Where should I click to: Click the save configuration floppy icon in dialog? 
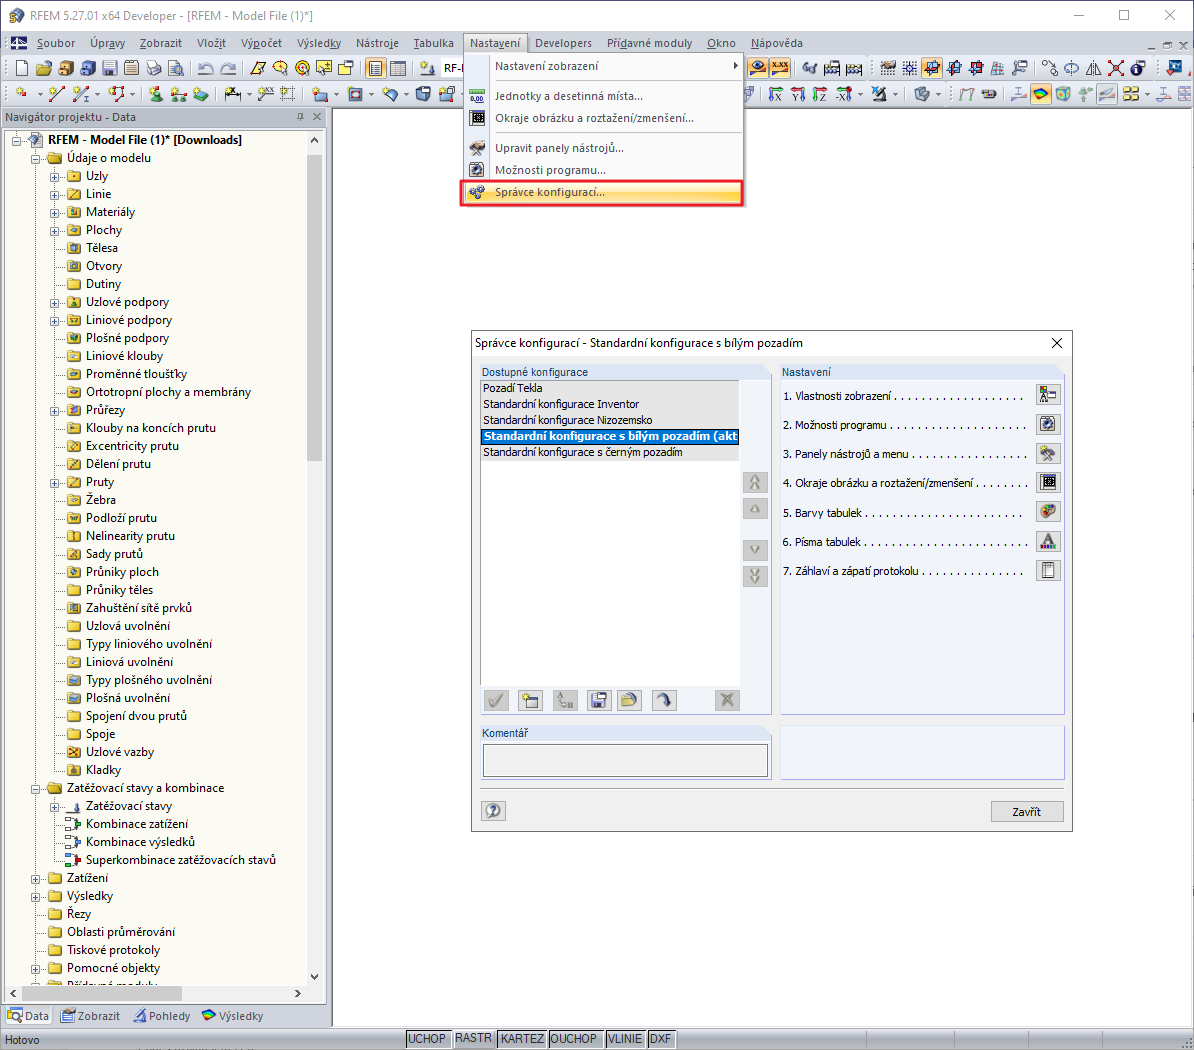(599, 701)
